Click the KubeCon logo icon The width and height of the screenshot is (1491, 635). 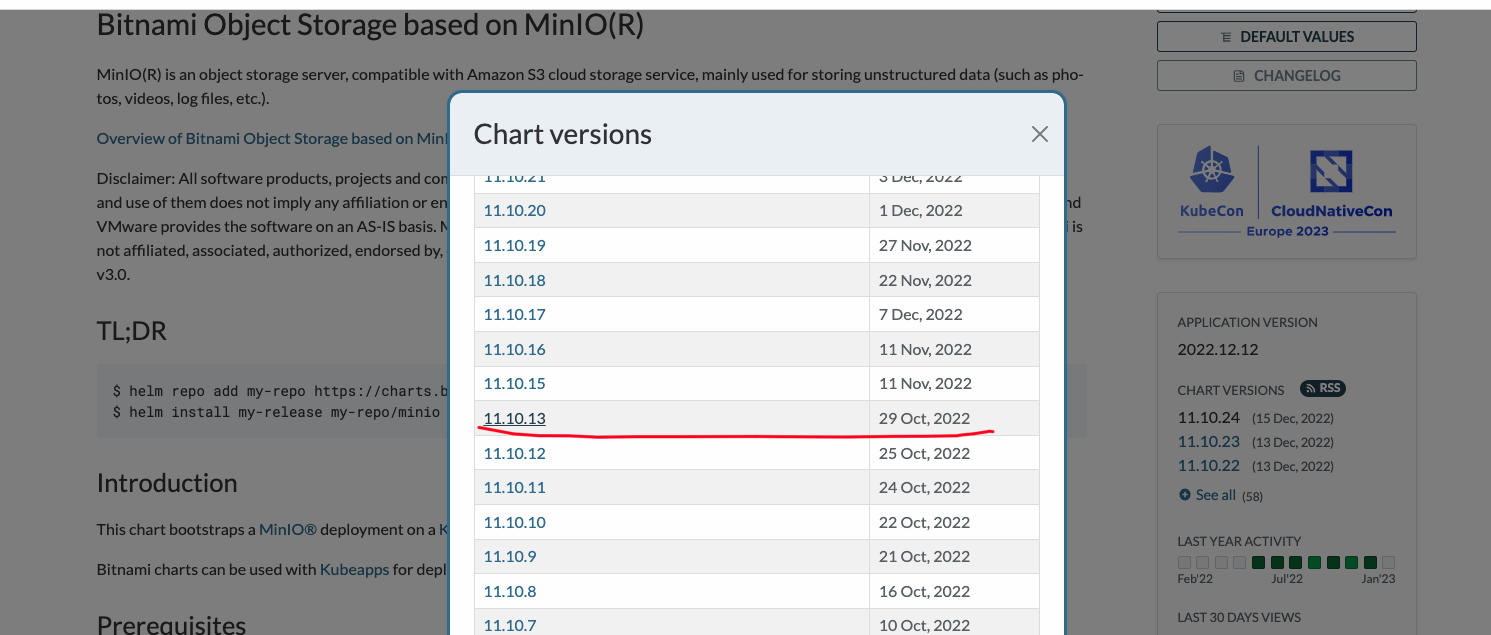(1211, 171)
